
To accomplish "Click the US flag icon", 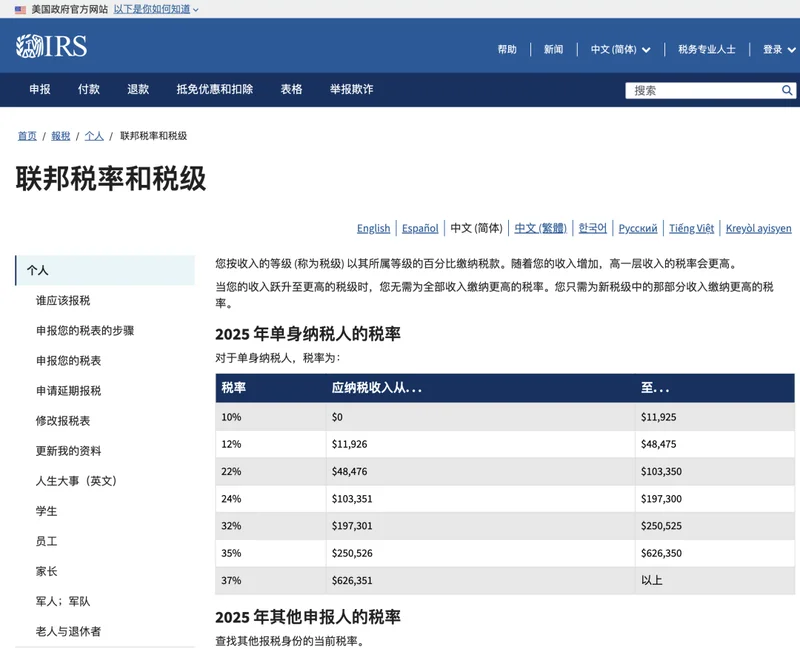I will (20, 9).
